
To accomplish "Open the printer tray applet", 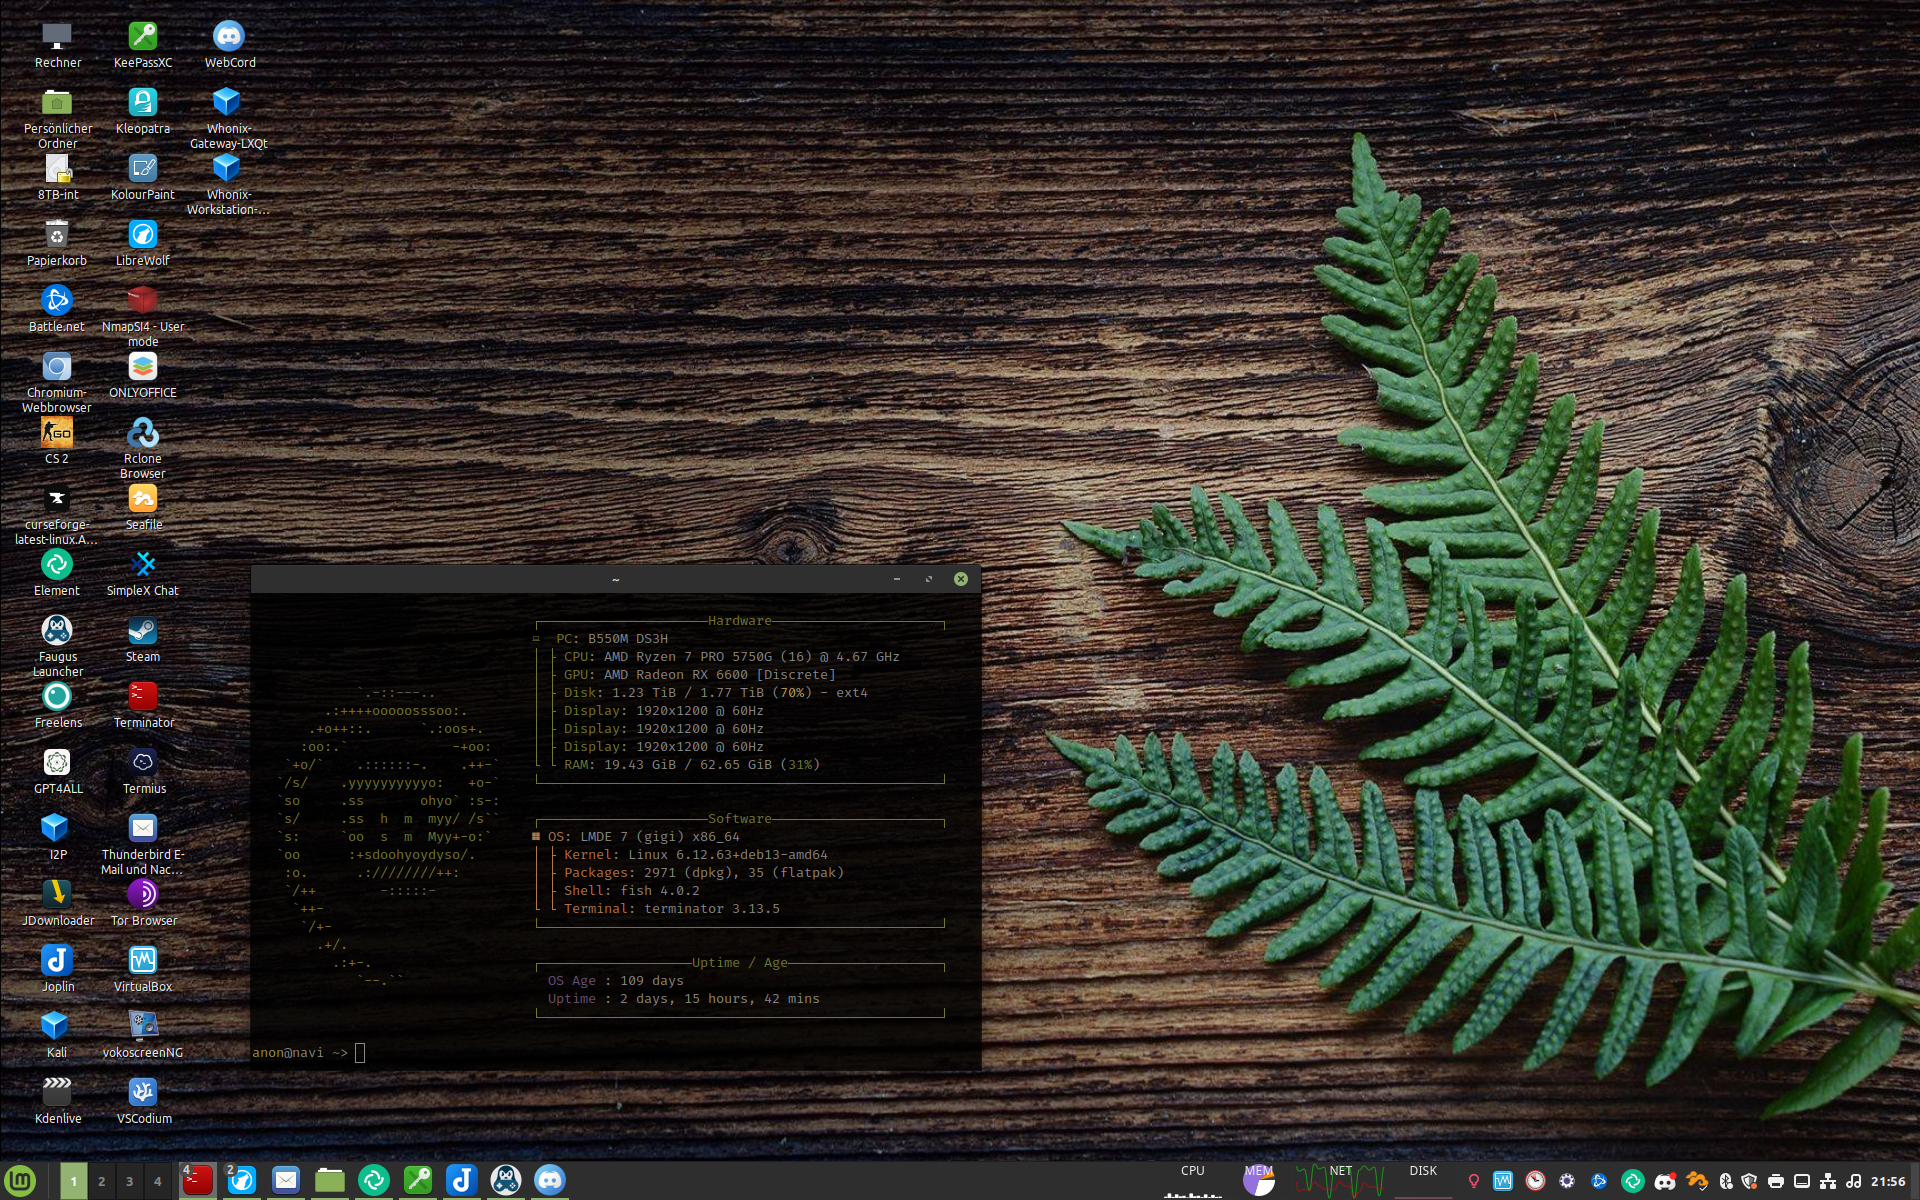I will click(1776, 1181).
